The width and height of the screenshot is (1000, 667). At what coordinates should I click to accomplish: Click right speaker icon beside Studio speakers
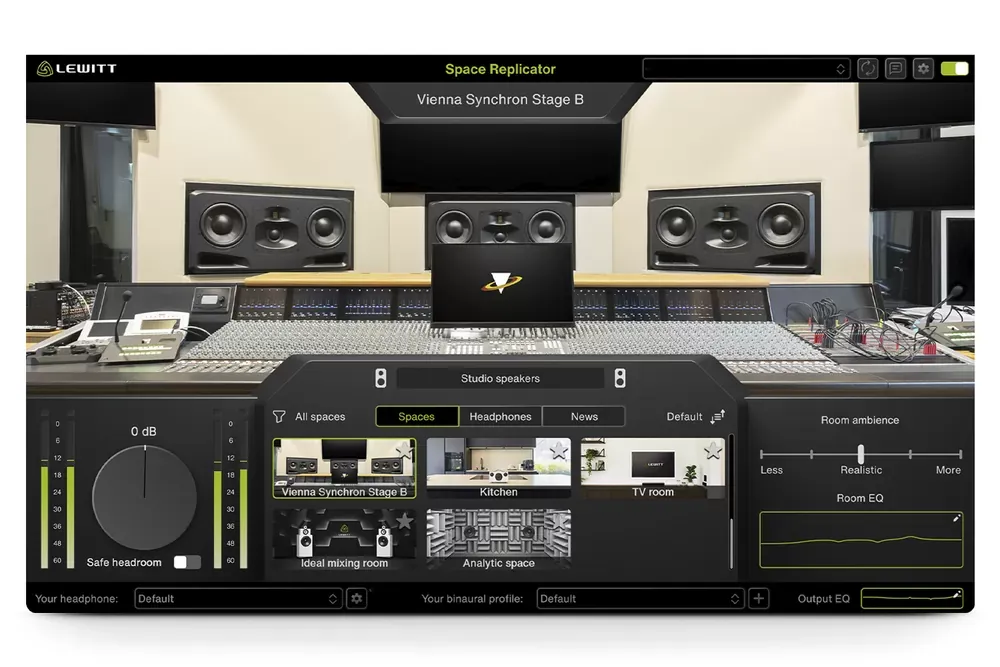pos(620,378)
